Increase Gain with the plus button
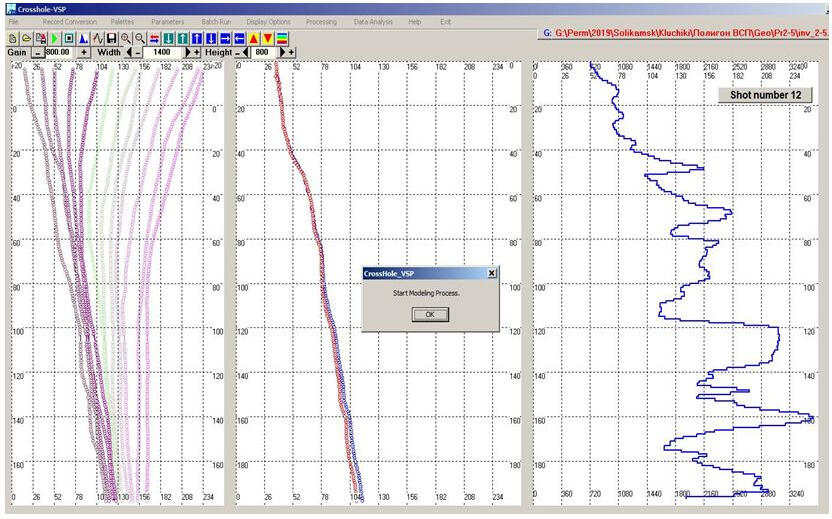Viewport: 832px width, 519px height. 84,51
